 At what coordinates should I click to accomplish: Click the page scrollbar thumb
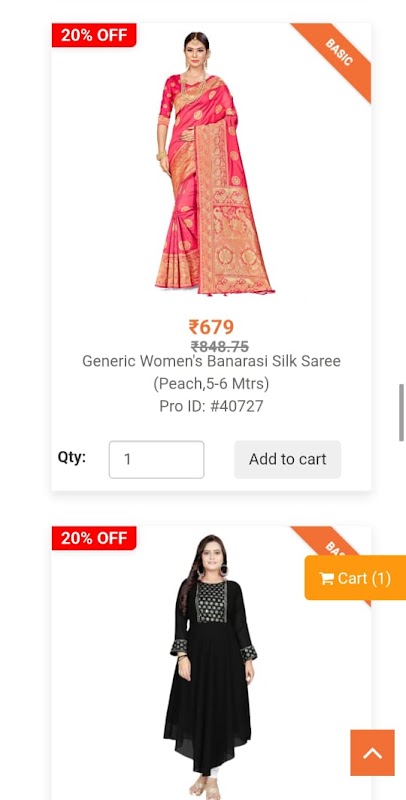click(401, 412)
